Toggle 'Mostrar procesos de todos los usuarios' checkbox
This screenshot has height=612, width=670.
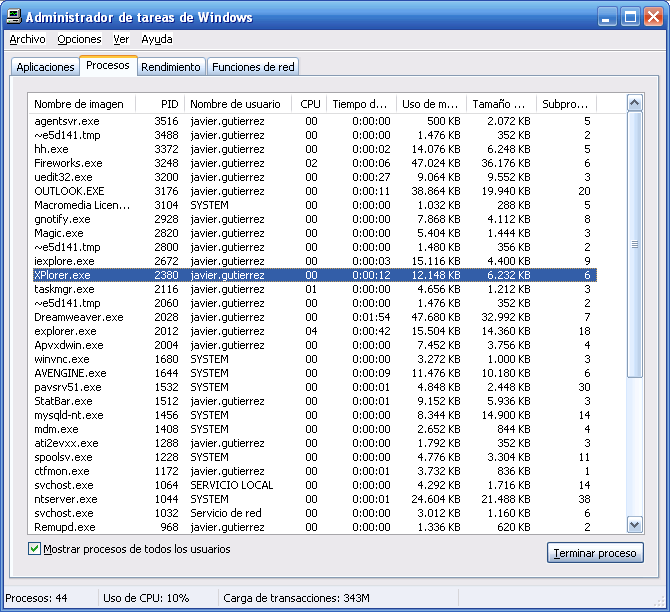[x=35, y=549]
